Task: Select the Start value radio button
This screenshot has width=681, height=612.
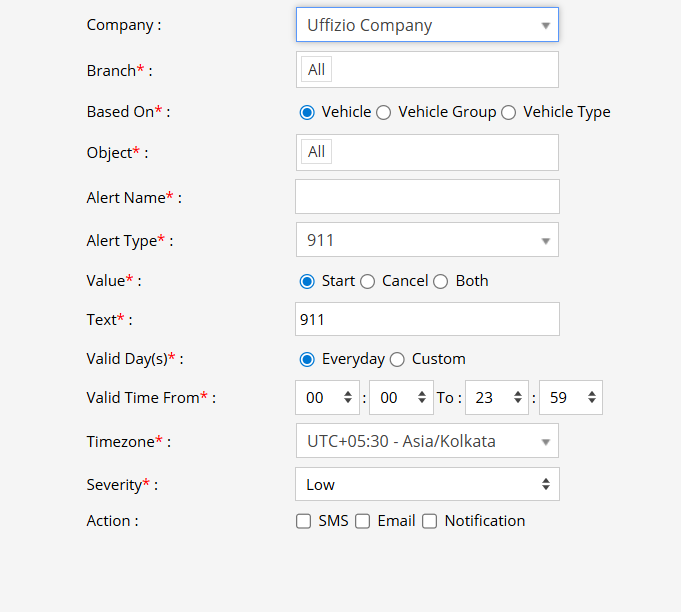Action: 307,282
